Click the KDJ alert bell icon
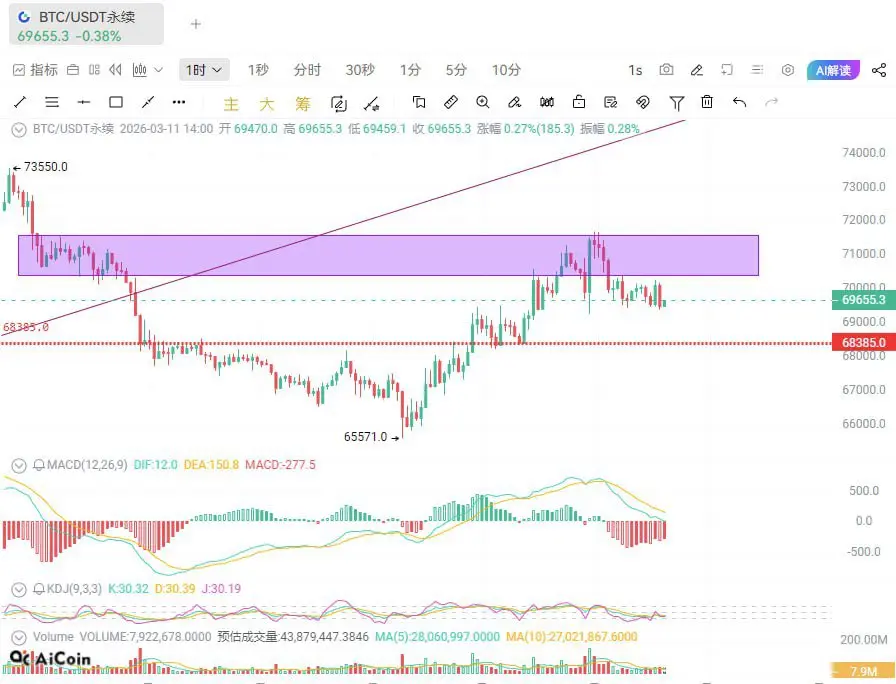This screenshot has width=896, height=684. click(39, 589)
